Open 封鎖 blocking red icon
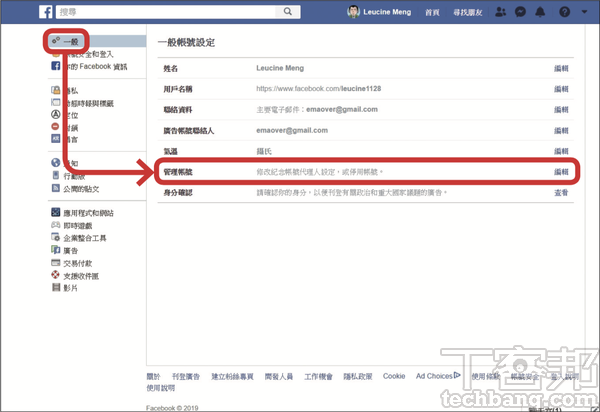The height and width of the screenshot is (412, 600). coord(56,126)
